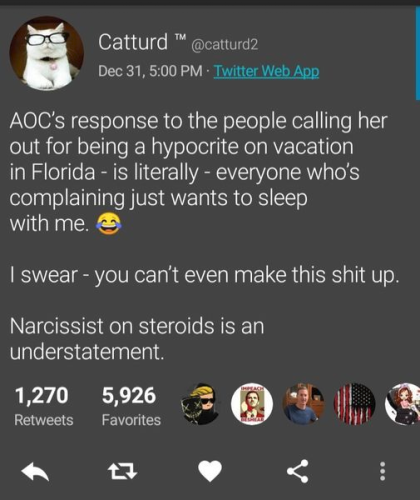This screenshot has width=420, height=500.
Task: Click the Impeach poster avatar
Action: pyautogui.click(x=252, y=404)
